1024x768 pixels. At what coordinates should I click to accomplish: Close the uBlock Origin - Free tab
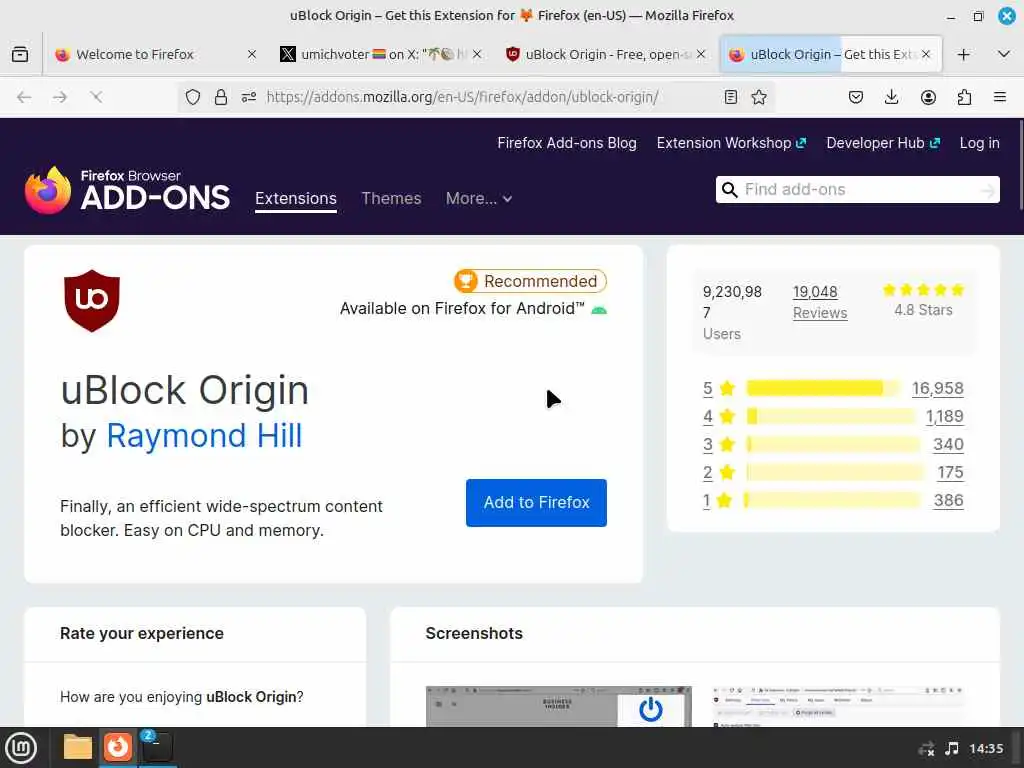(x=701, y=54)
